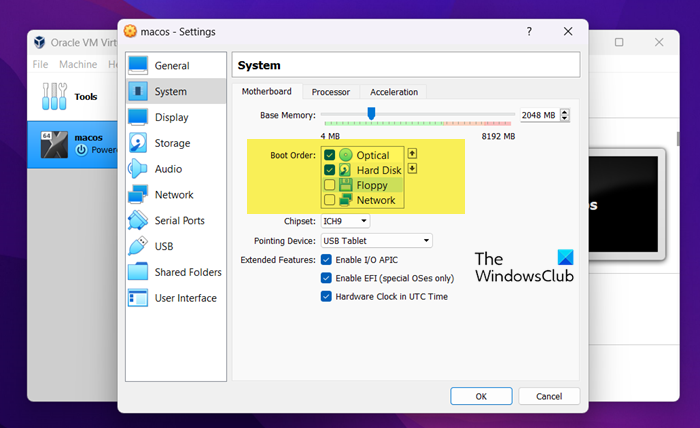
Task: Click the Settings gear icon in title bar
Action: (x=130, y=31)
